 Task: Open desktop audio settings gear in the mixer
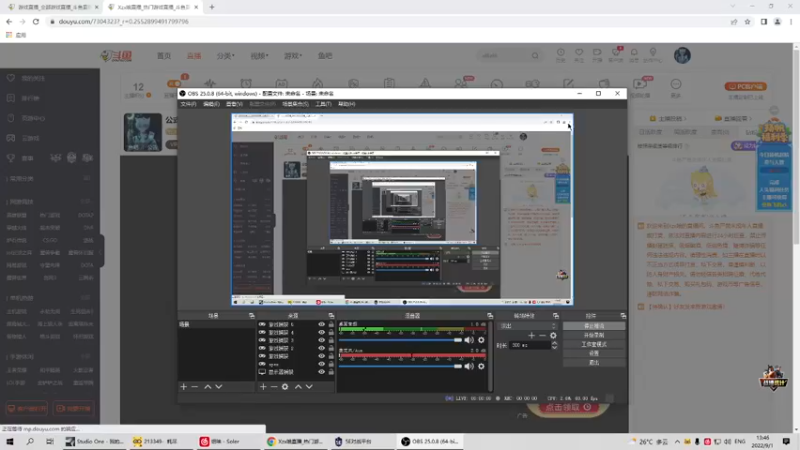tap(481, 340)
